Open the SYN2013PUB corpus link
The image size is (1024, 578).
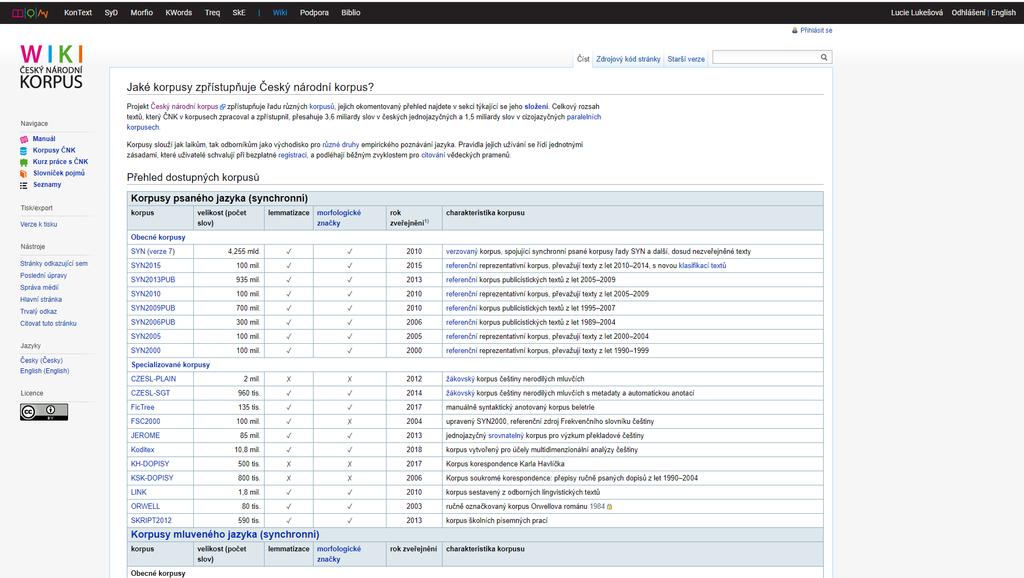153,280
